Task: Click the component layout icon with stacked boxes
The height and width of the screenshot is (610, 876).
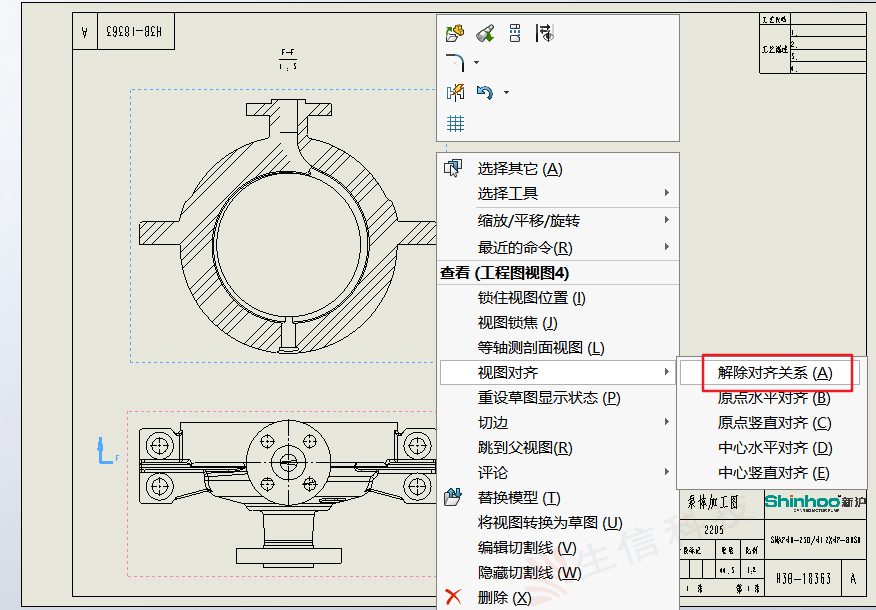Action: coord(515,33)
